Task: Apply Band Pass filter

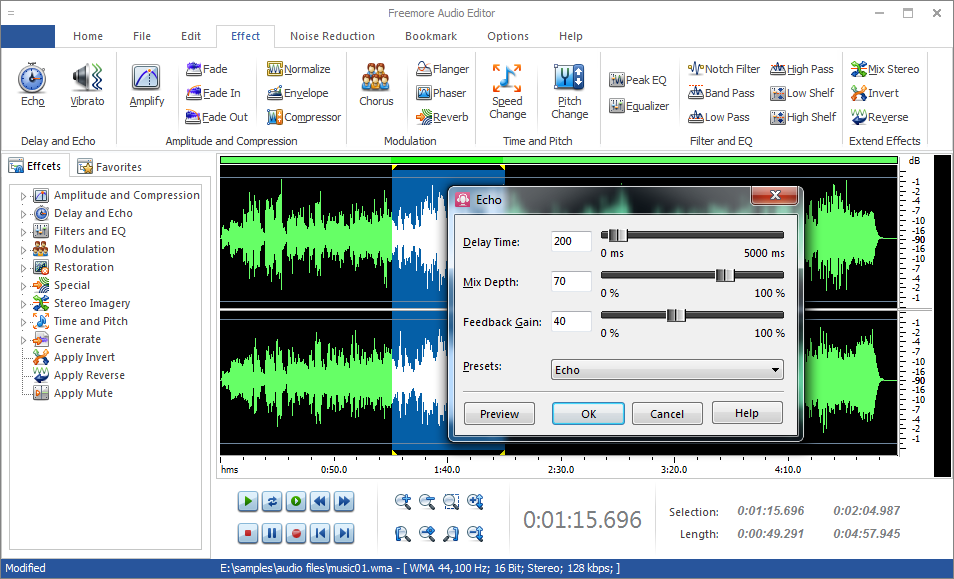Action: click(722, 93)
